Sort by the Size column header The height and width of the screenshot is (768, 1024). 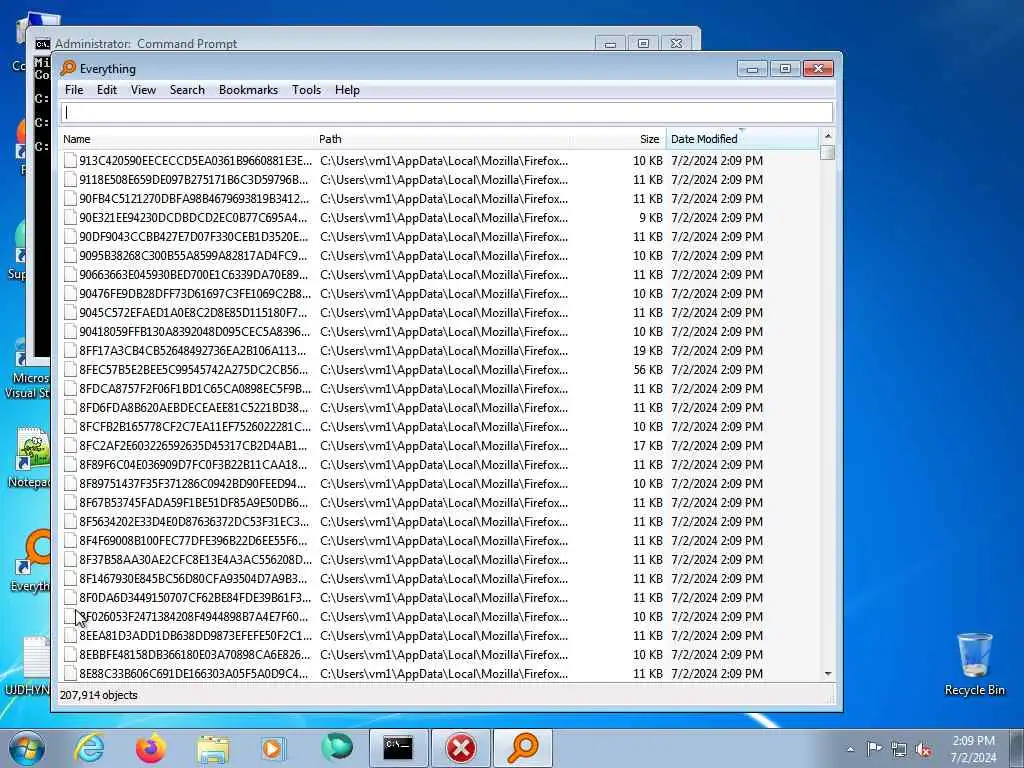tap(618, 139)
